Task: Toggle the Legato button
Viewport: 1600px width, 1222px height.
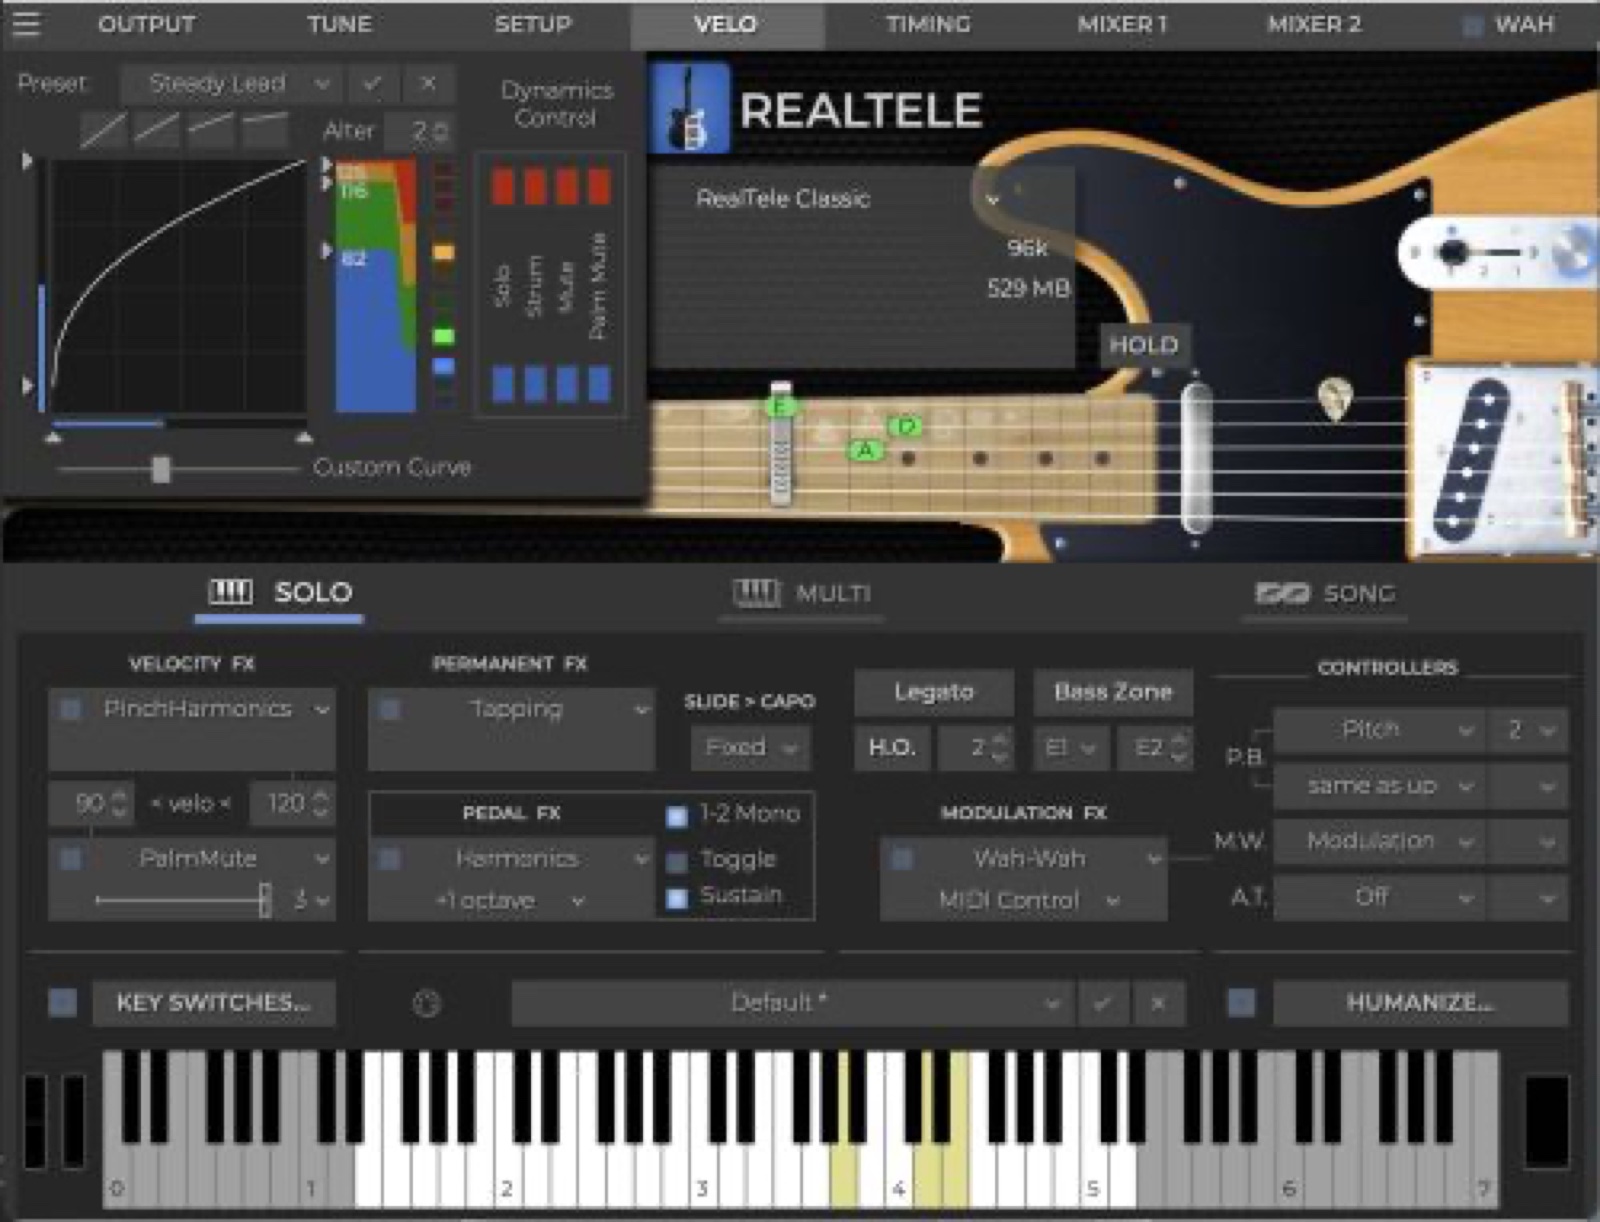Action: point(934,692)
